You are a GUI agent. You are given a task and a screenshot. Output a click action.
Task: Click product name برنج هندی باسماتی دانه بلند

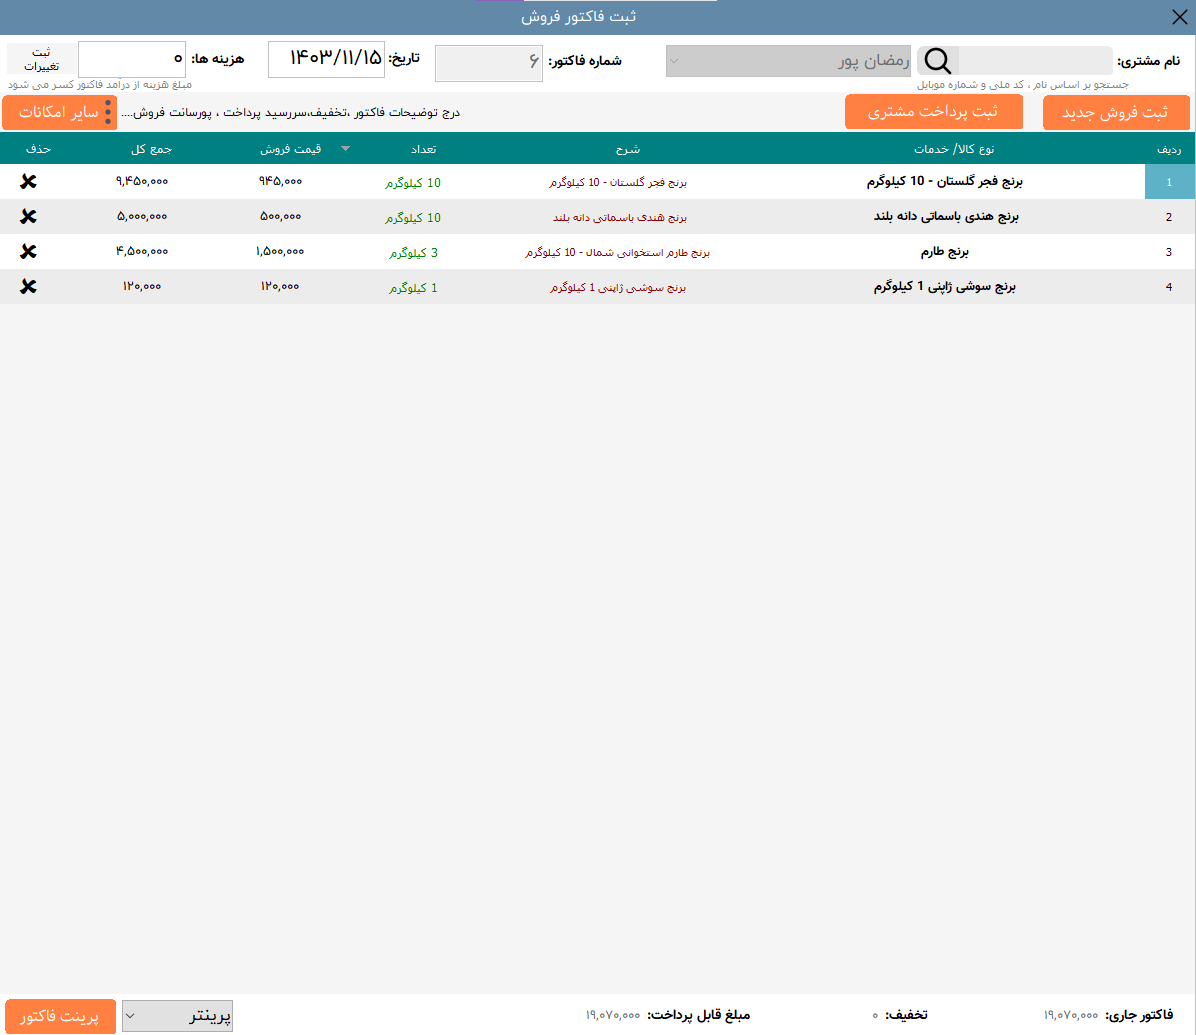[946, 217]
